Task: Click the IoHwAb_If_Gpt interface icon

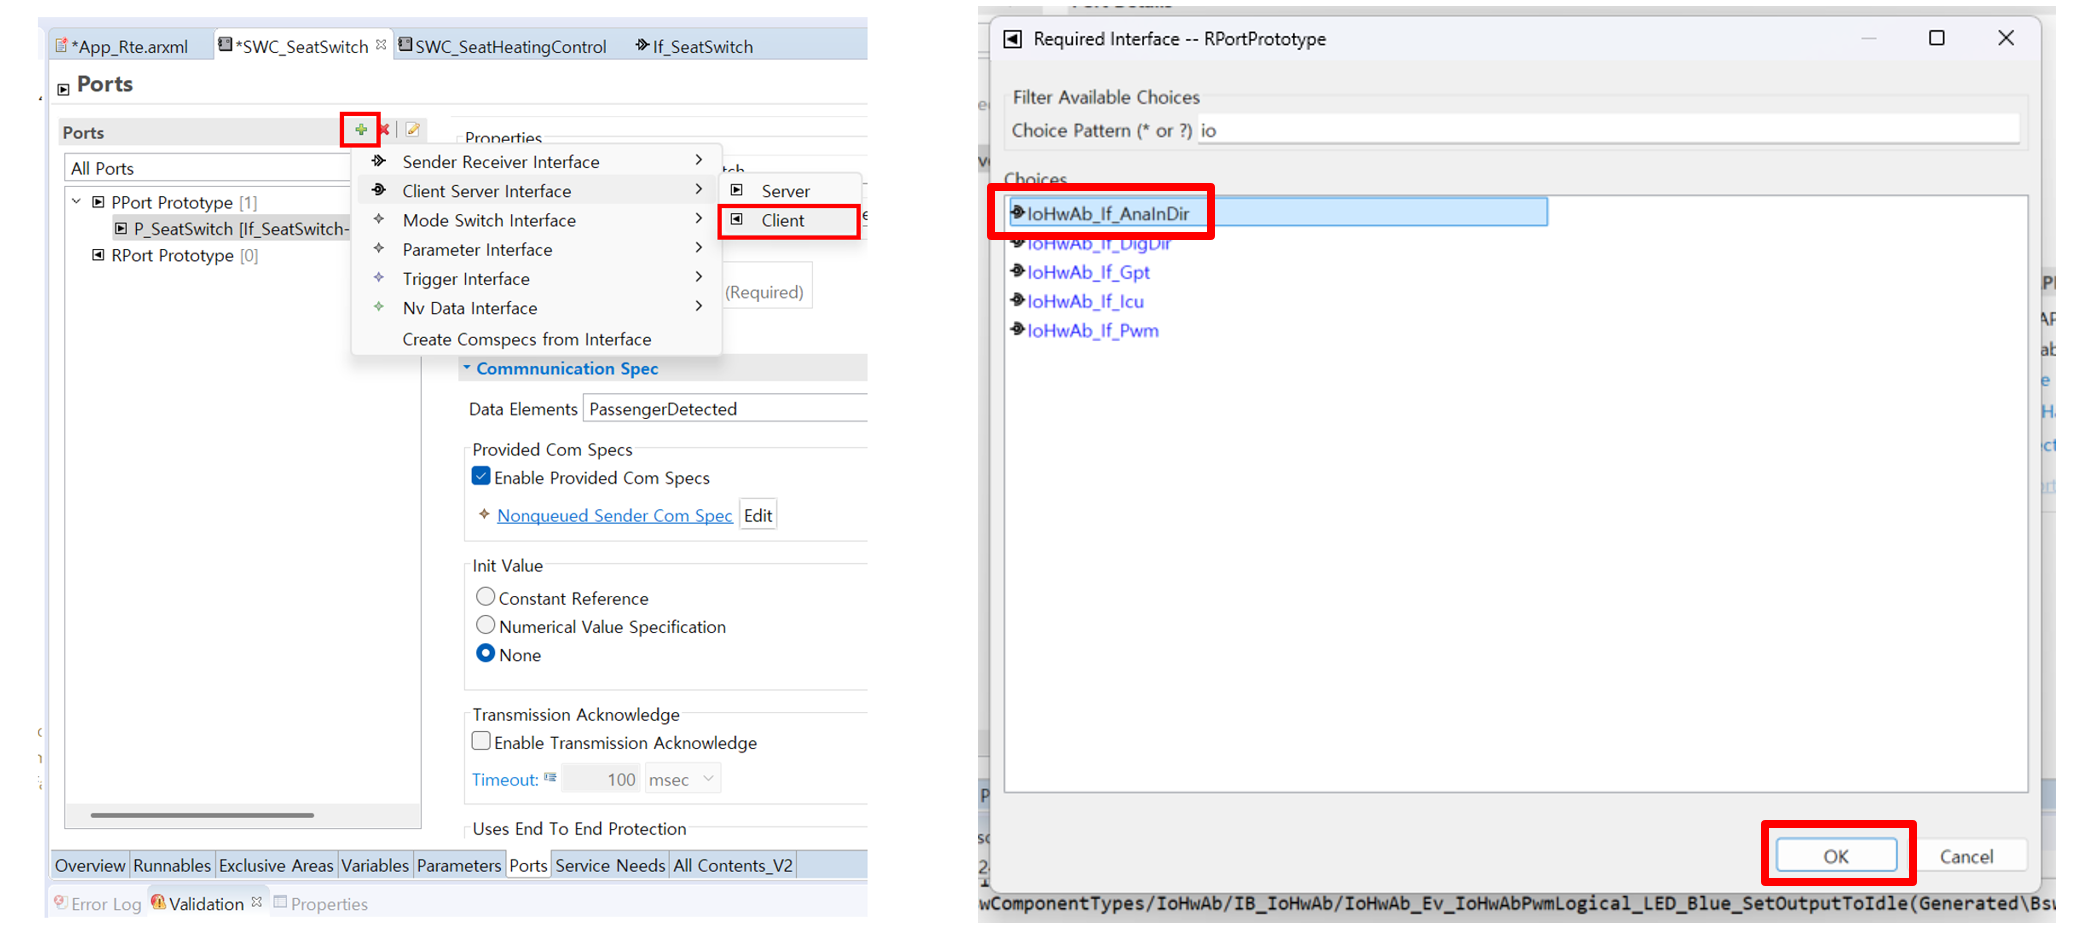Action: [x=1017, y=271]
